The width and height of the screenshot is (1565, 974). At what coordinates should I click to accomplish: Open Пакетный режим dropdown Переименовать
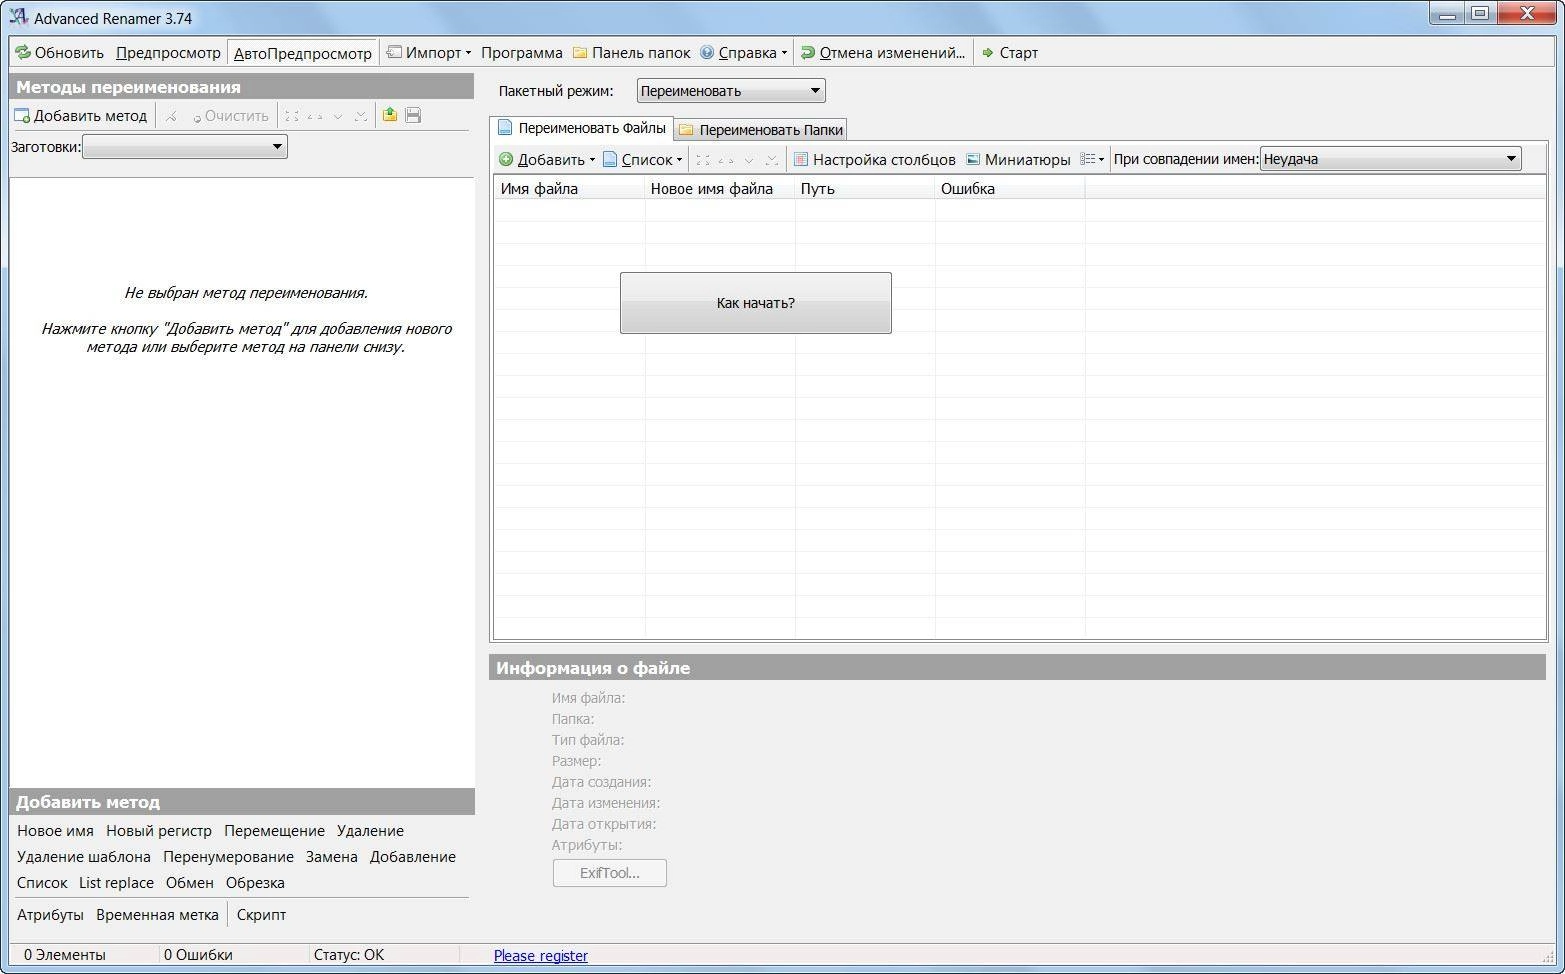point(731,91)
